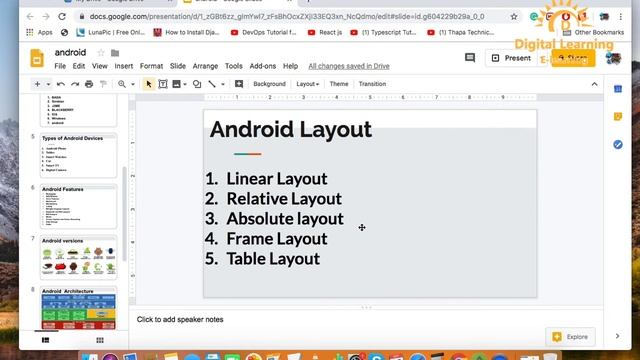Open the React js bookmark

click(x=325, y=32)
